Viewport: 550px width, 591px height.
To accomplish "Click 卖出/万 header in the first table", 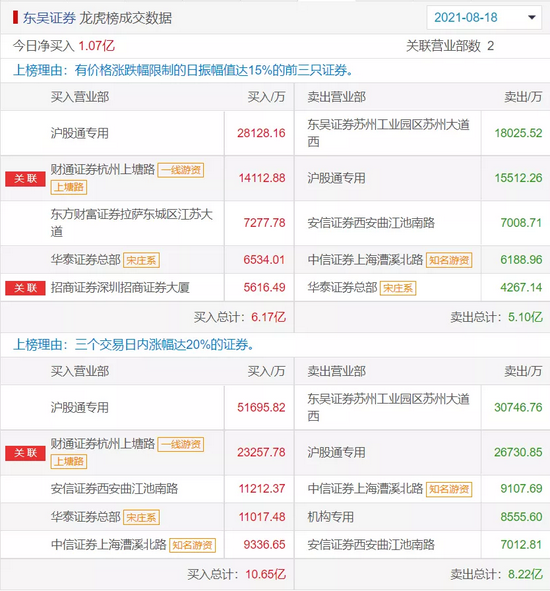I will [523, 97].
